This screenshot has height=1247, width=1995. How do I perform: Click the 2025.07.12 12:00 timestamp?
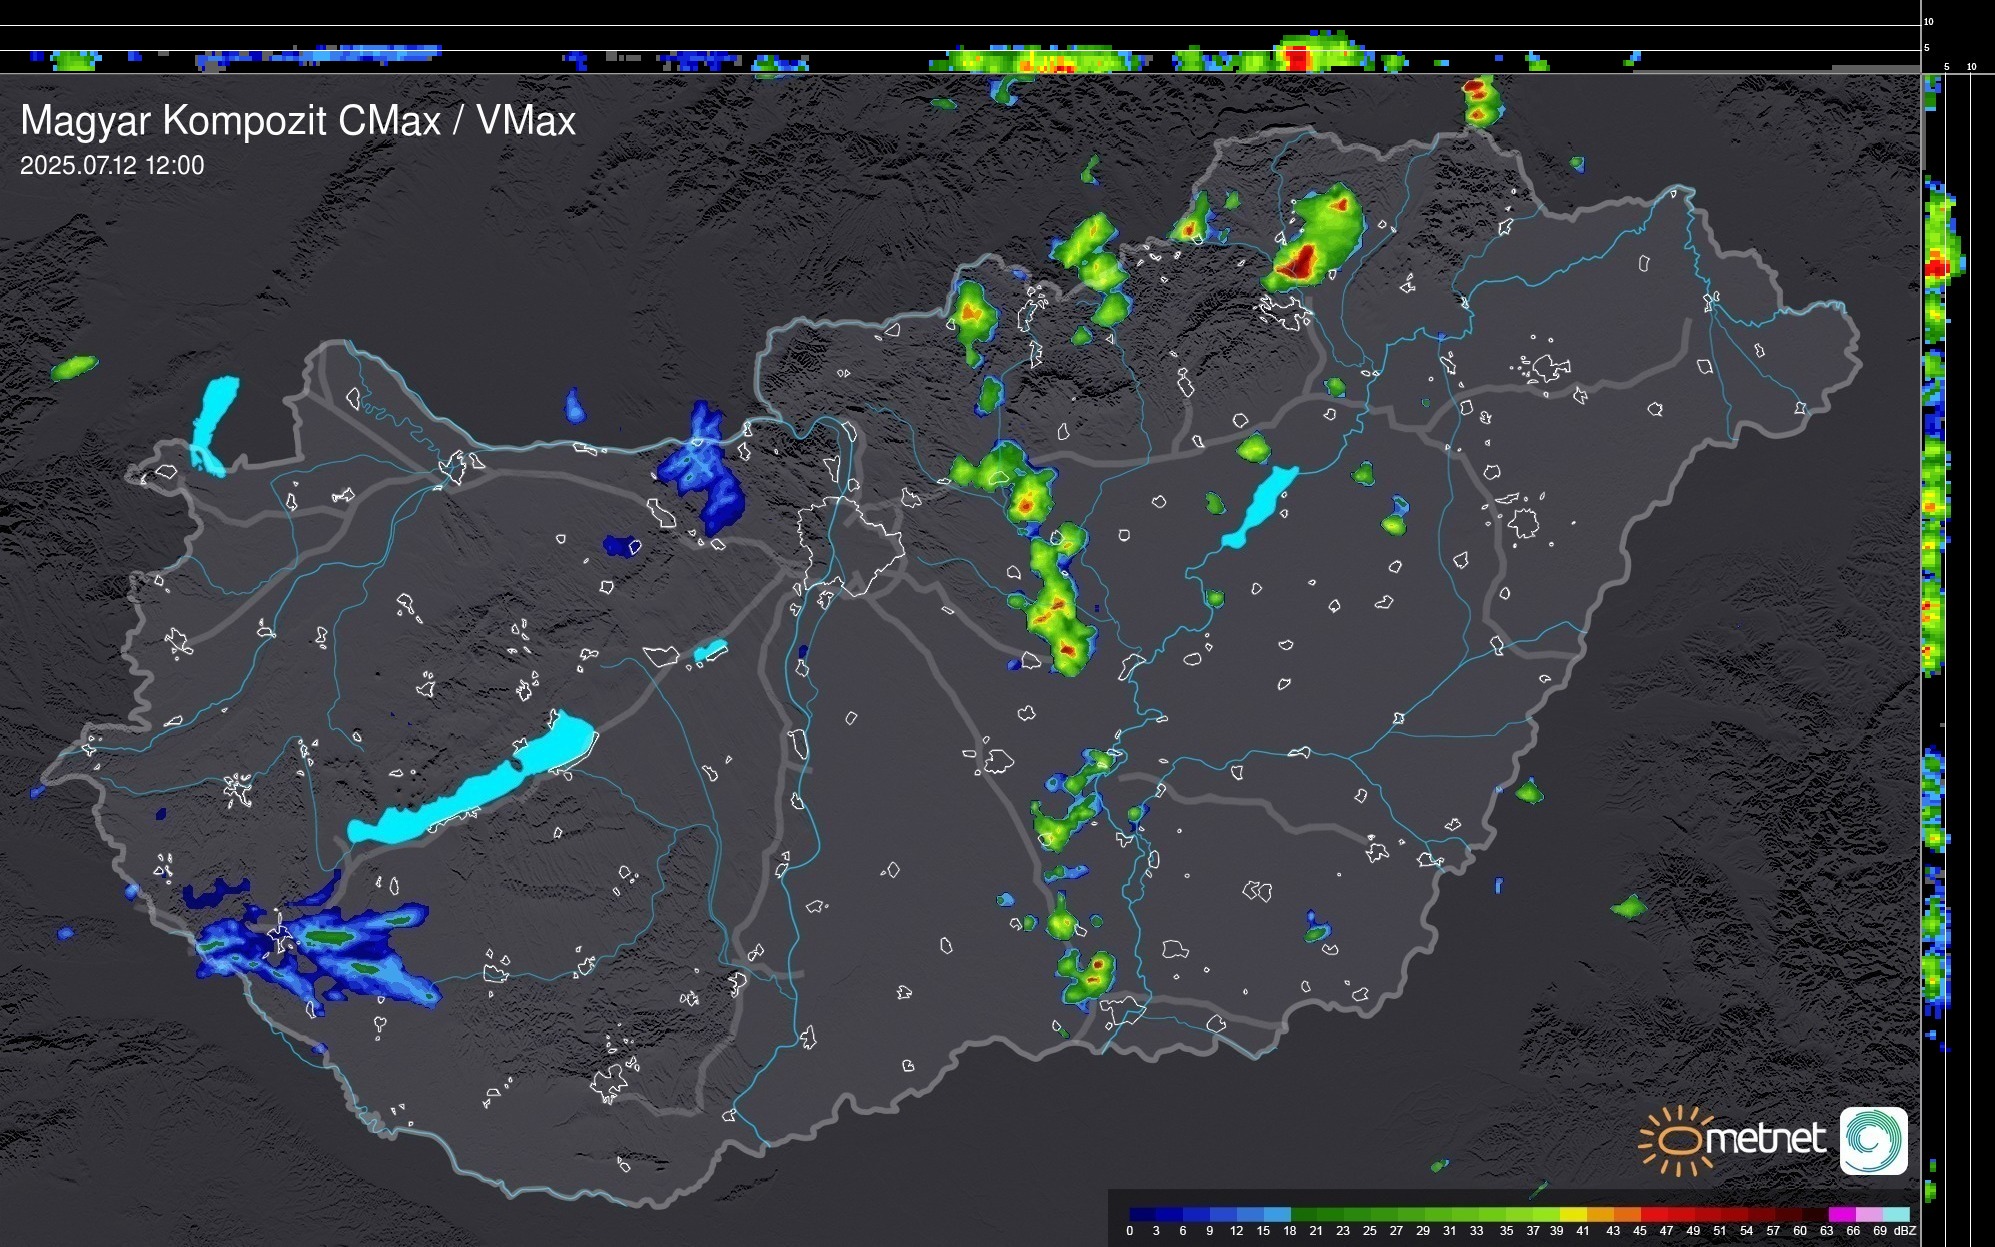[x=112, y=166]
